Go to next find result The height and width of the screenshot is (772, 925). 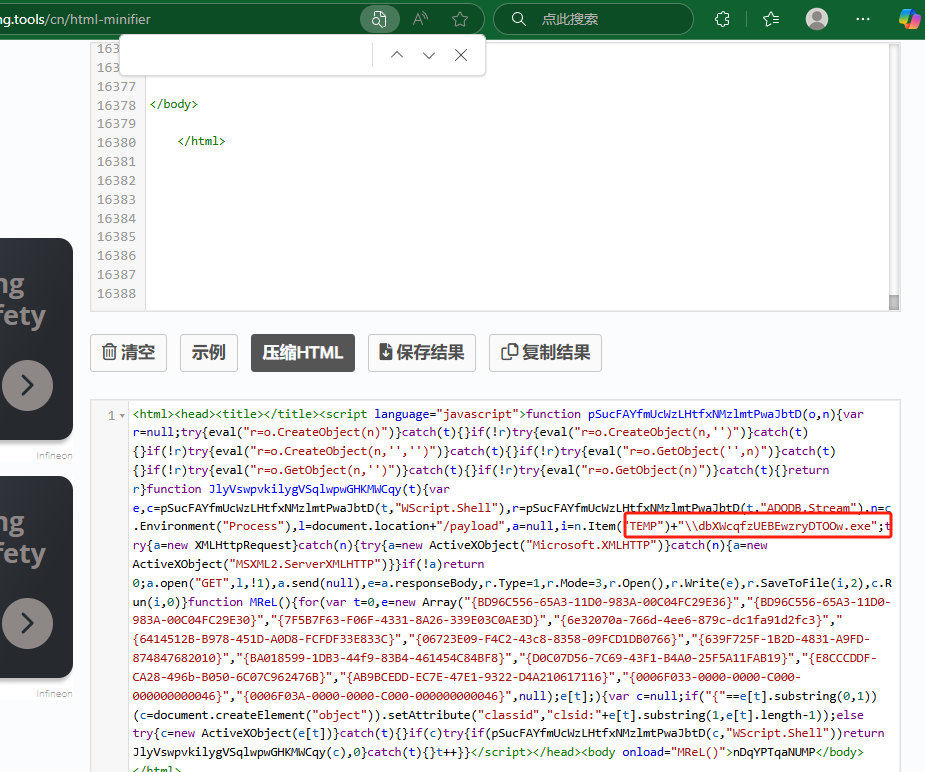tap(429, 55)
